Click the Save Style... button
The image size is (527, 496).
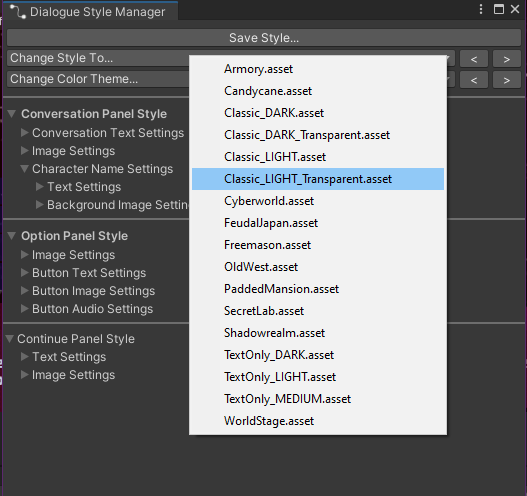[x=264, y=38]
